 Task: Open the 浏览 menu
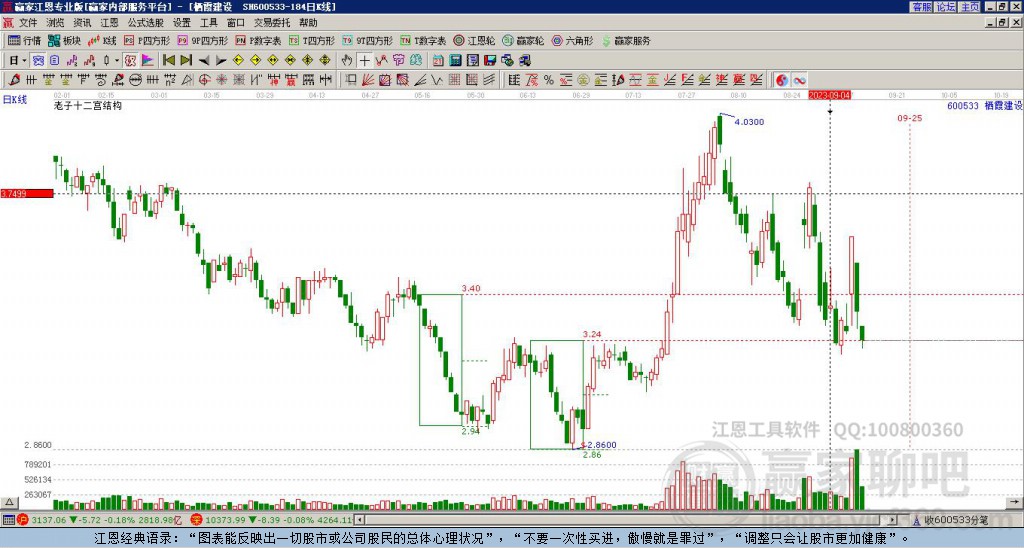point(56,23)
